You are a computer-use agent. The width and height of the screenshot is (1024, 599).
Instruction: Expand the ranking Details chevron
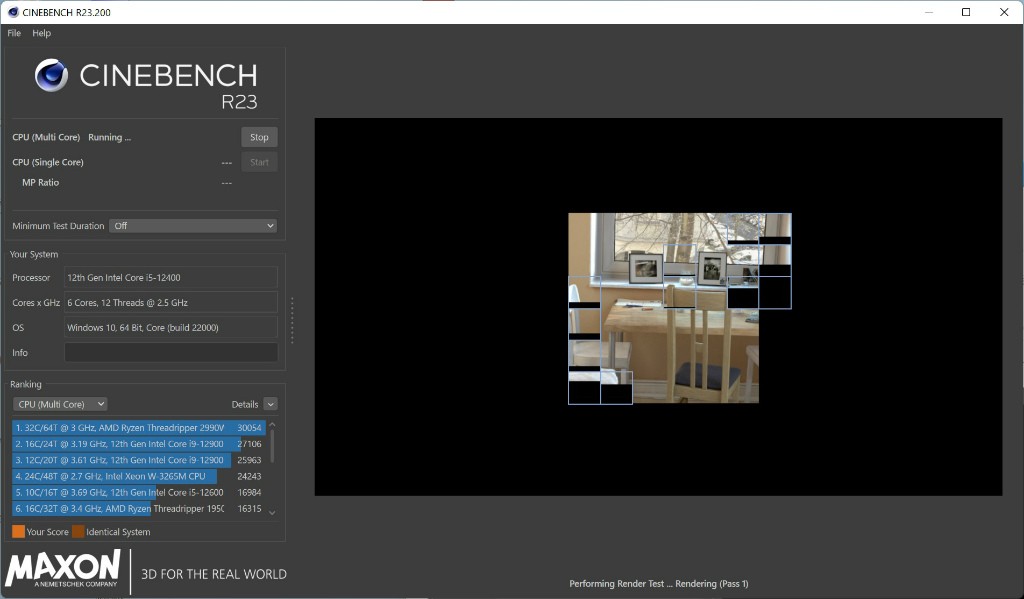pyautogui.click(x=270, y=404)
